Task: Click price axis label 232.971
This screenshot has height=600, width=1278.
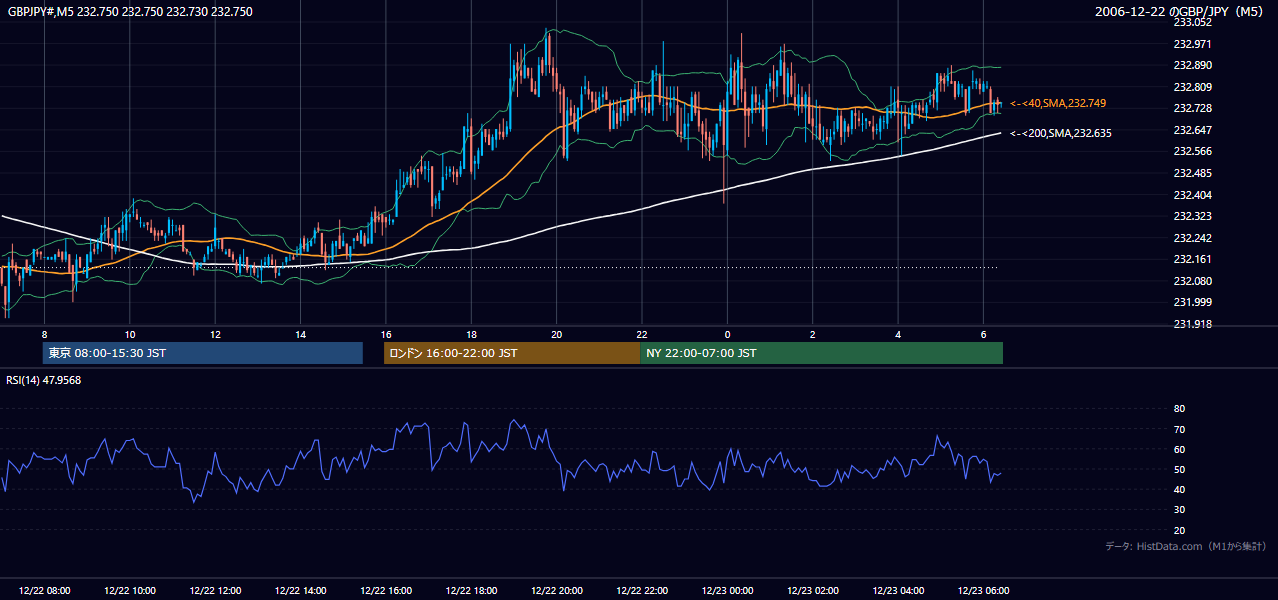Action: (1193, 44)
